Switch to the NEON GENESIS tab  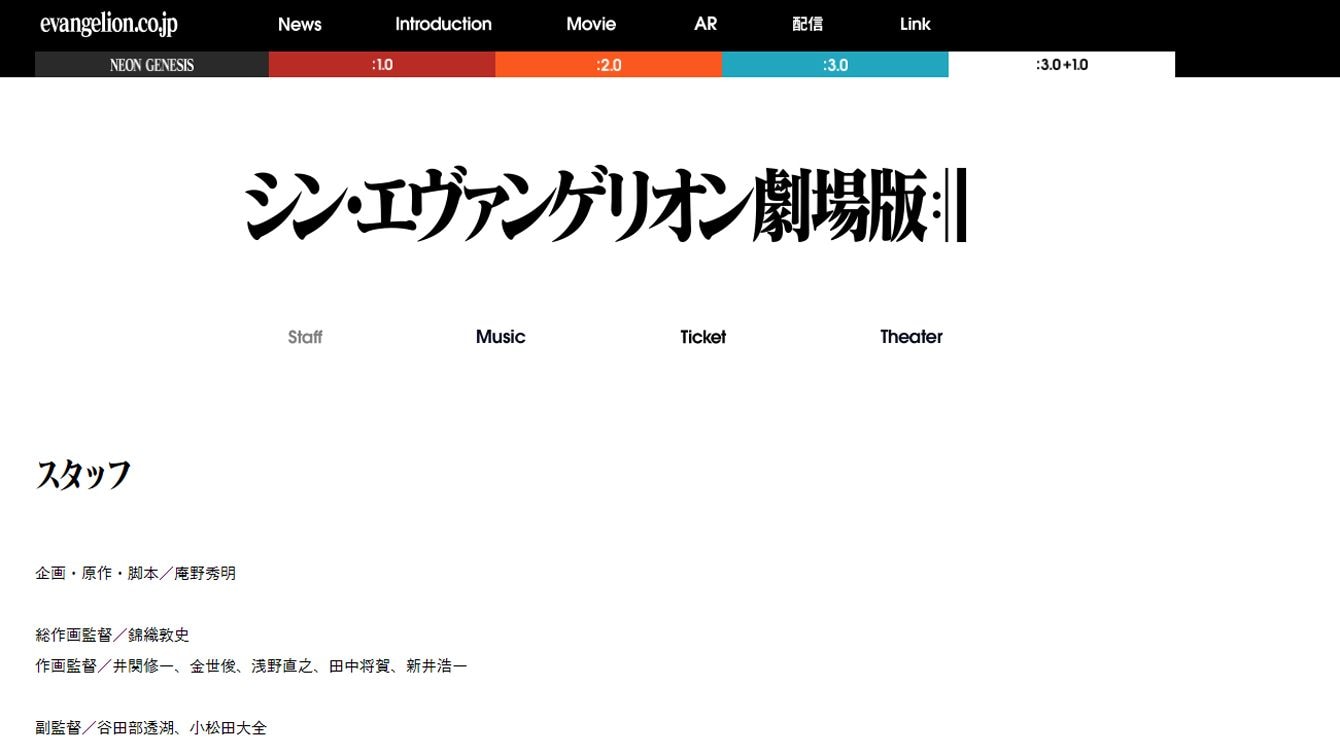[x=152, y=65]
